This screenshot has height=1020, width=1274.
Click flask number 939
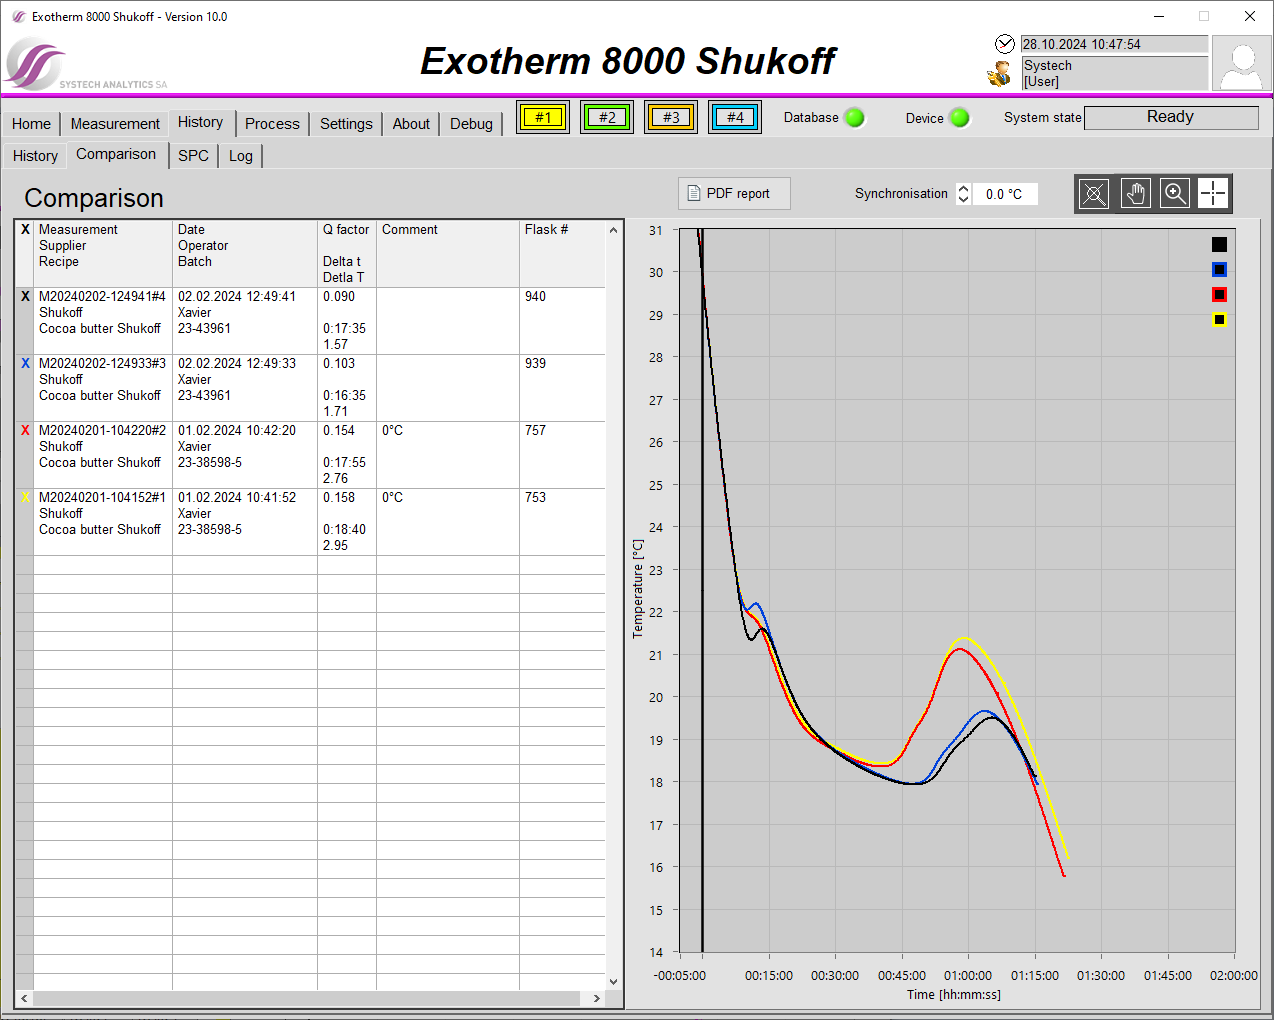(x=536, y=364)
